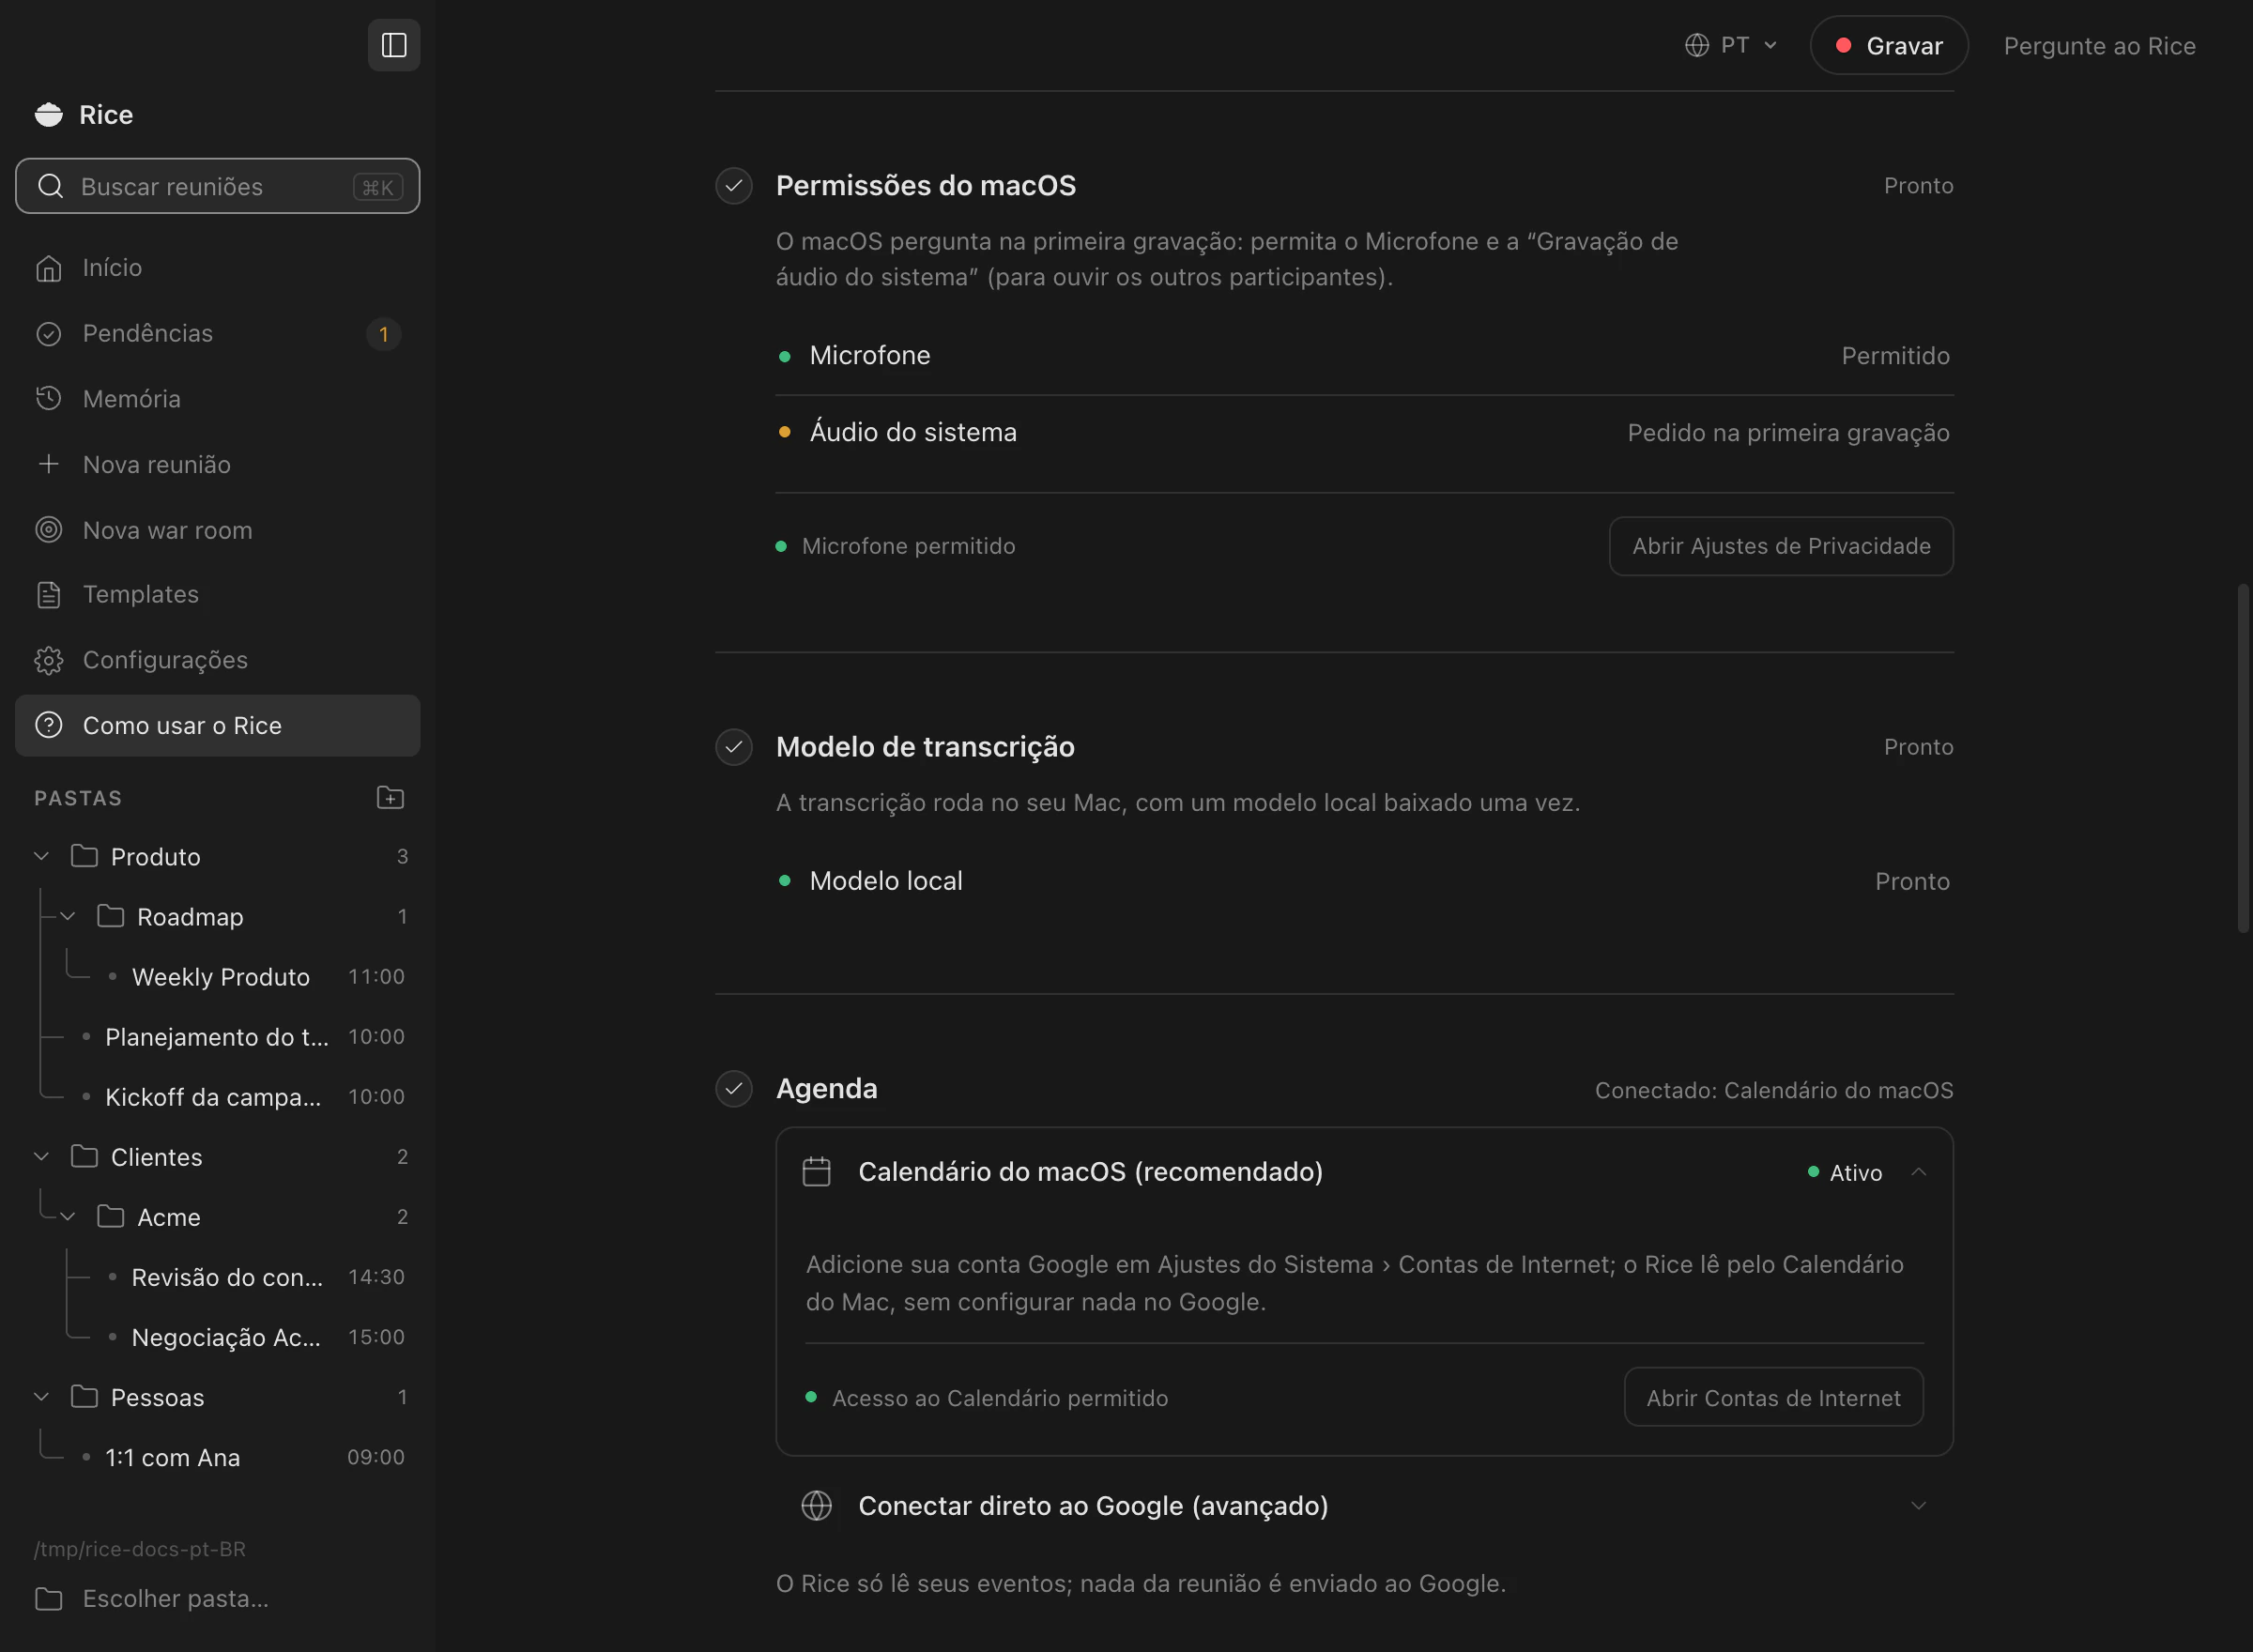
Task: Collapse the Pessoas folder chevron
Action: [x=41, y=1397]
